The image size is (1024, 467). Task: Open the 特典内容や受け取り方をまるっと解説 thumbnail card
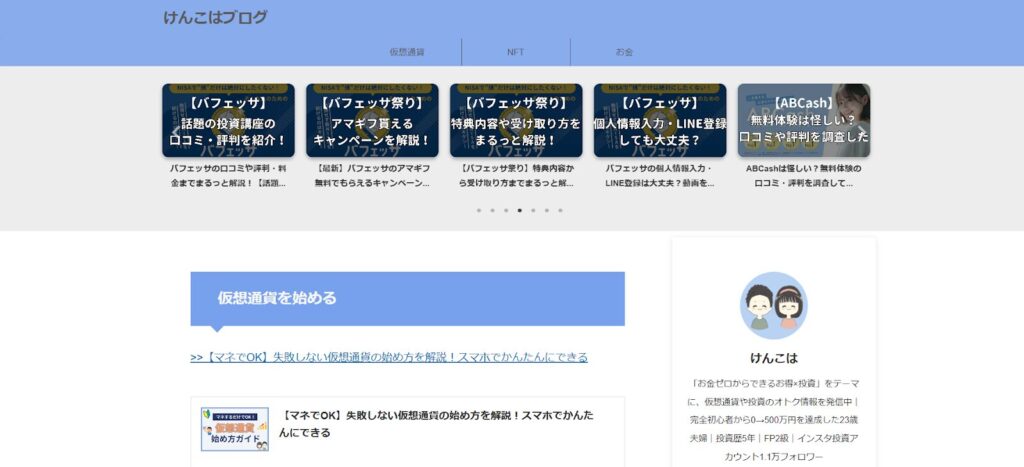point(516,120)
